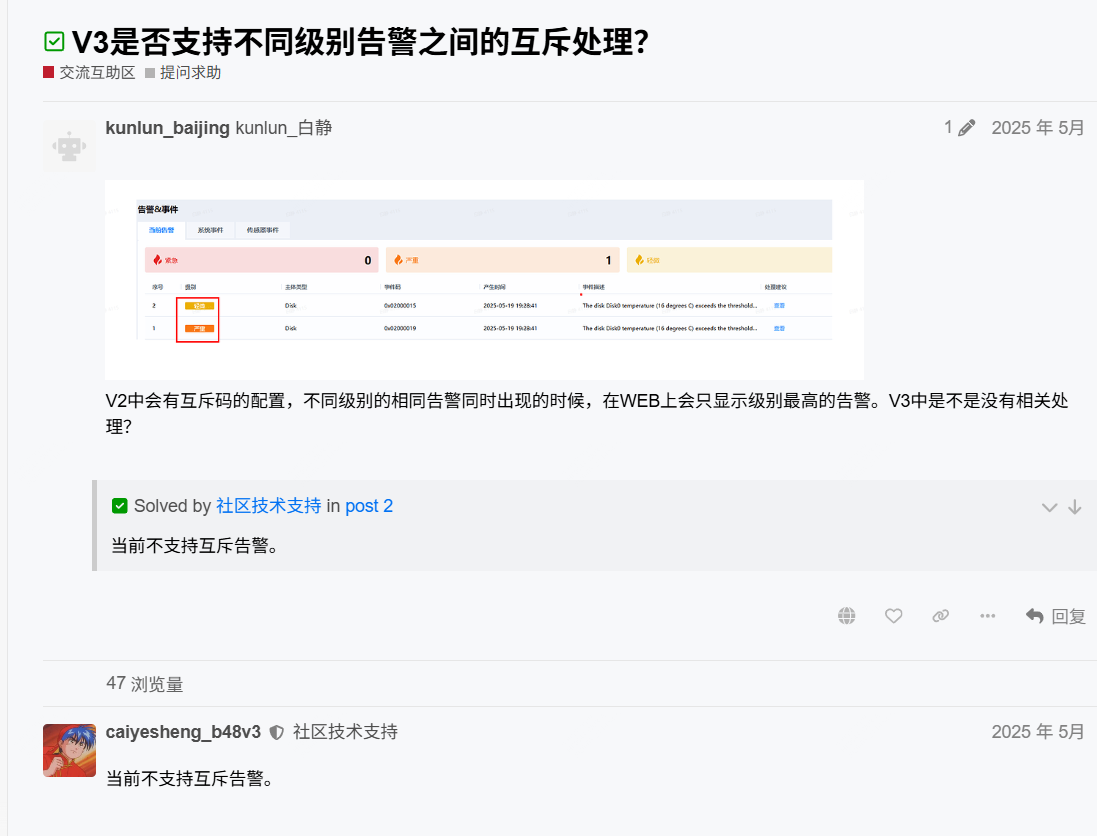Expand the solved answer quote chevron
1097x836 pixels.
(1049, 507)
